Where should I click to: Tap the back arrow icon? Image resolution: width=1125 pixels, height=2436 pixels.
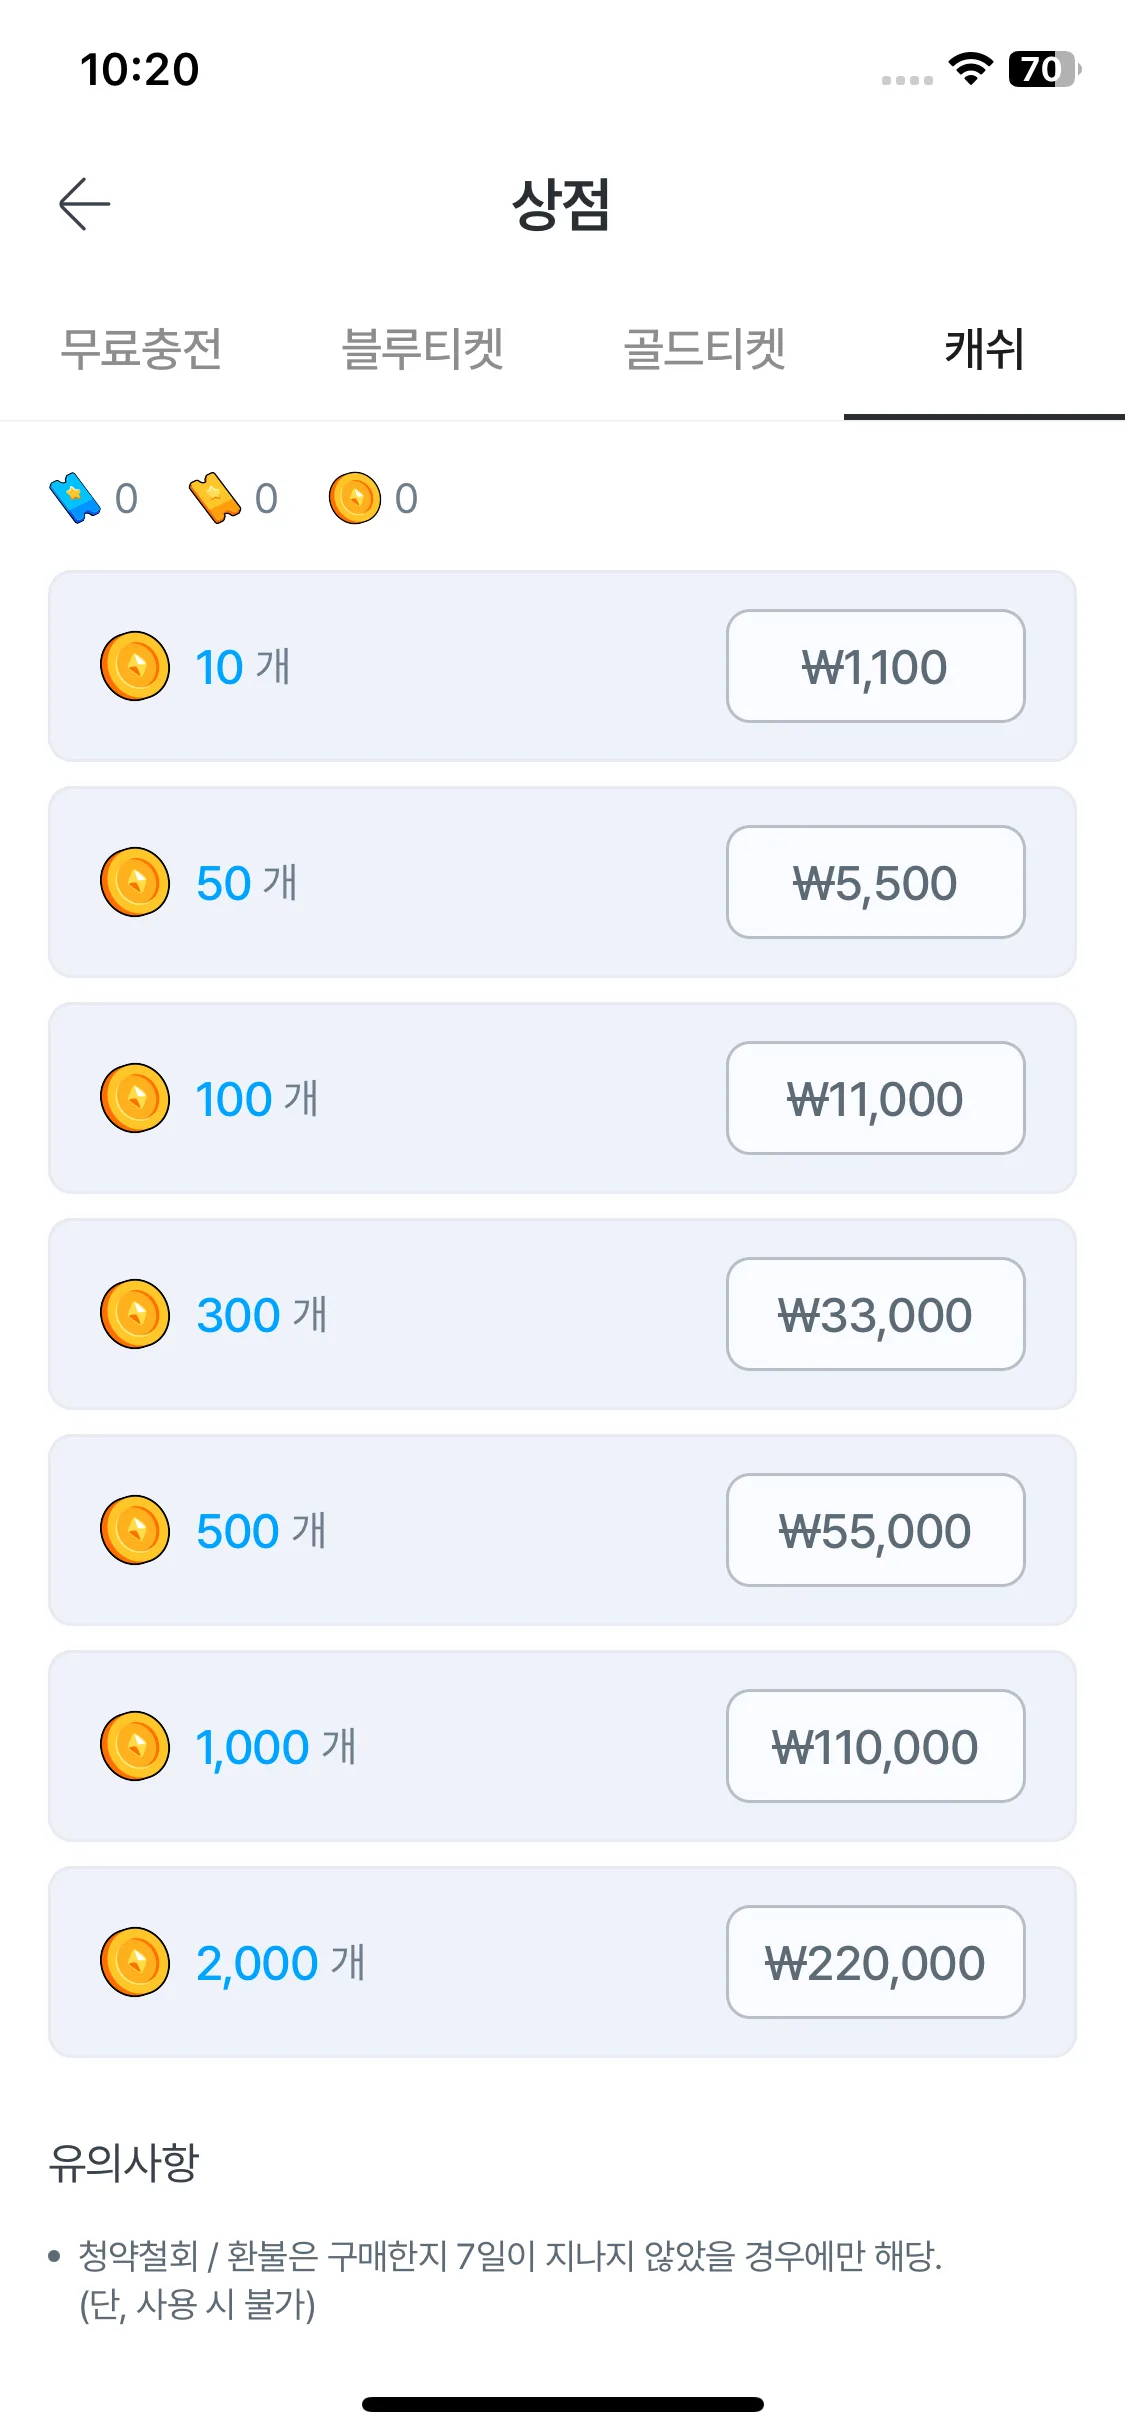click(84, 204)
